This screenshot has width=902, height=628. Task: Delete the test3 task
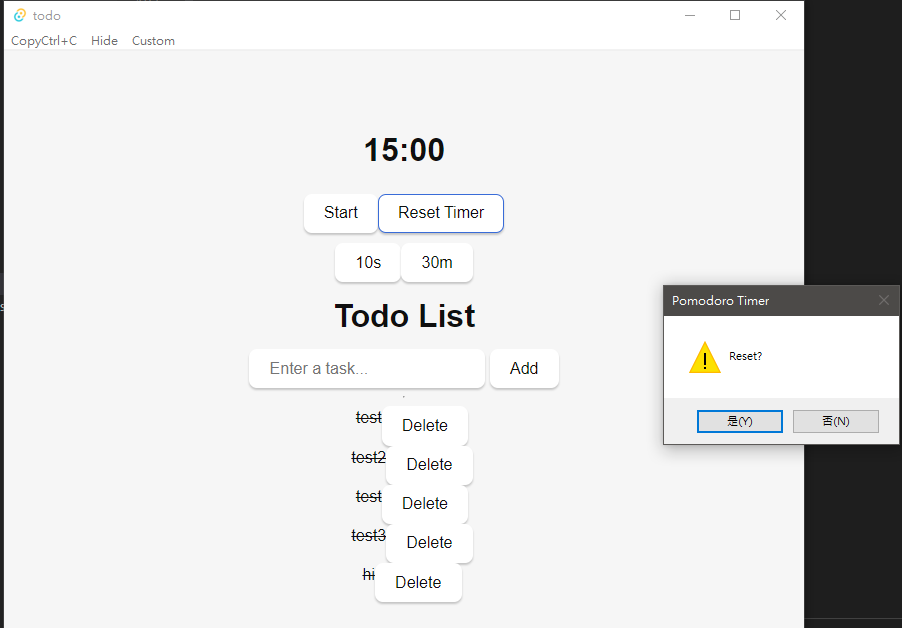click(x=429, y=543)
